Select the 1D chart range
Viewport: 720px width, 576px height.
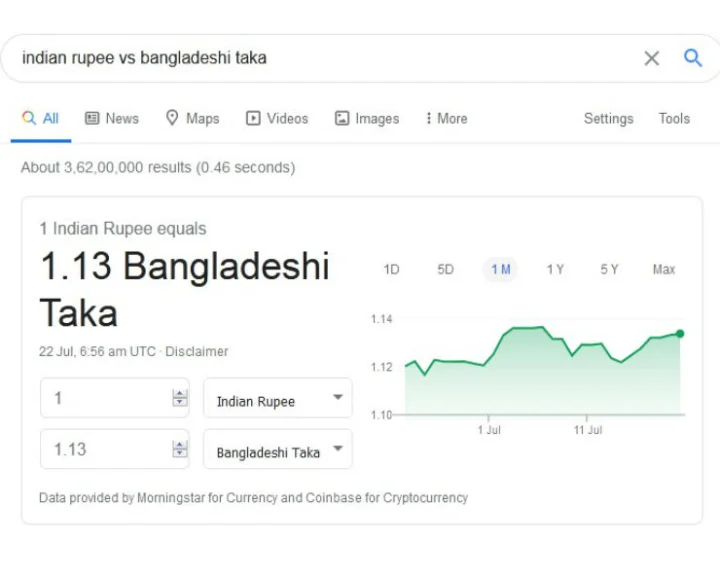pyautogui.click(x=391, y=269)
